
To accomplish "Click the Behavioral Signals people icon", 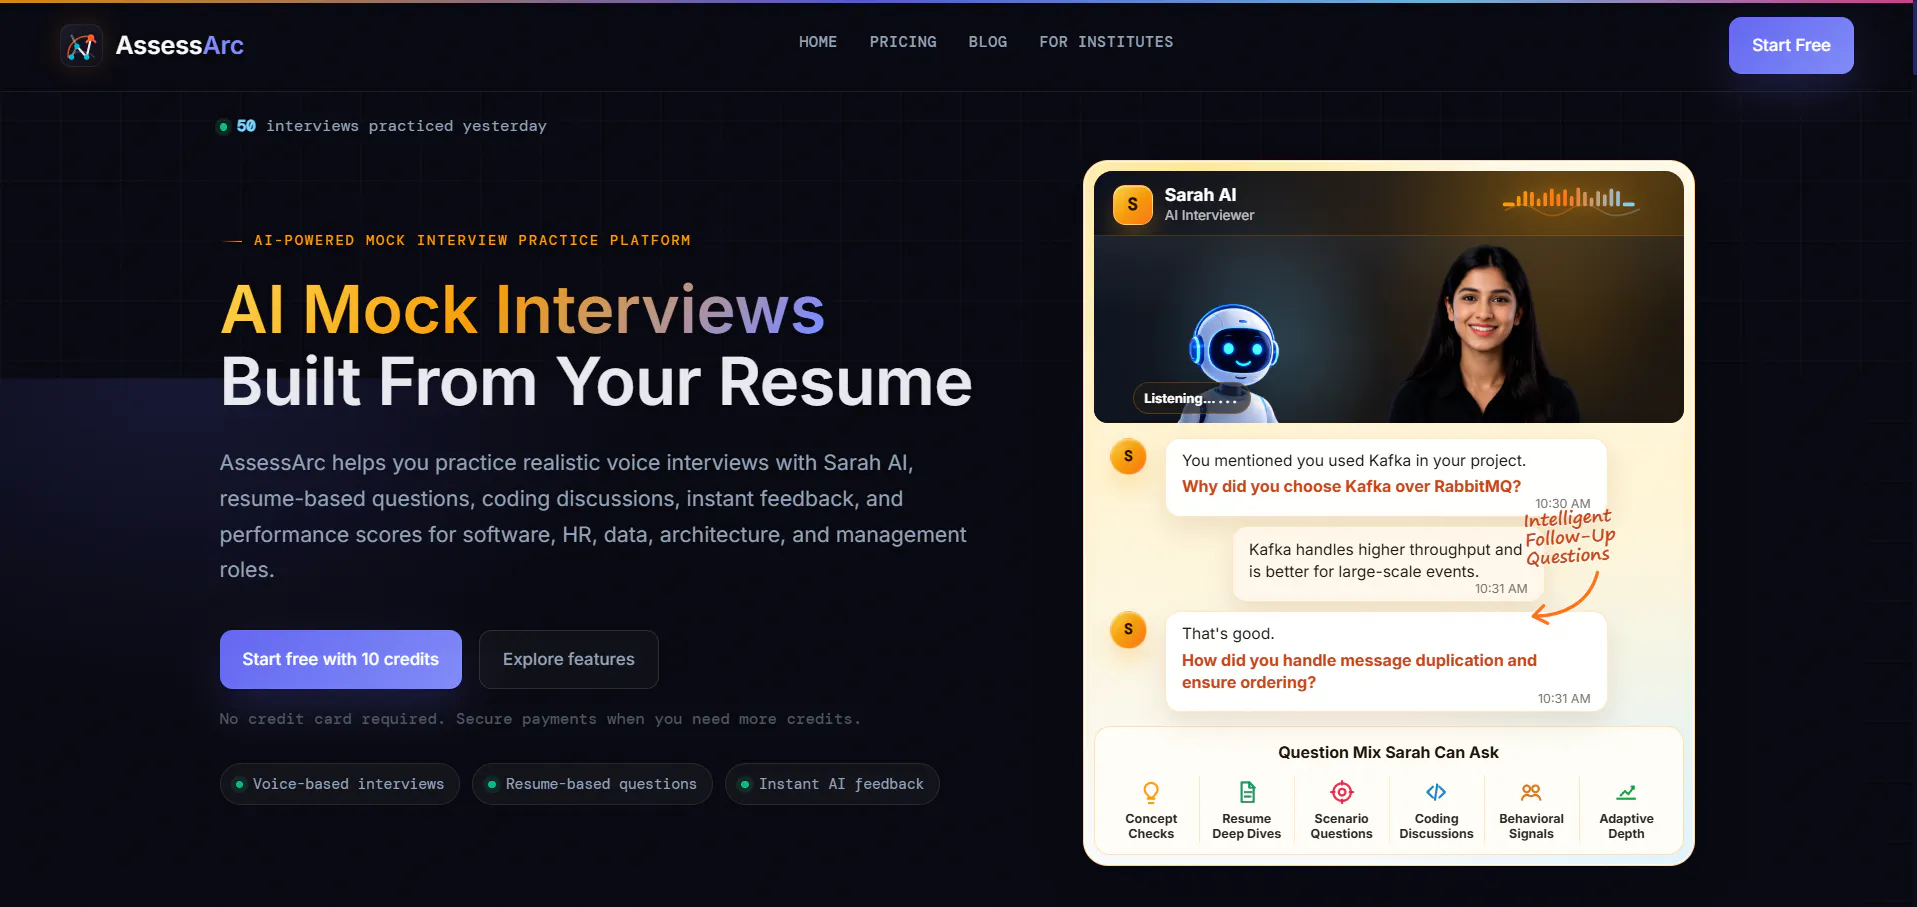I will (1531, 793).
